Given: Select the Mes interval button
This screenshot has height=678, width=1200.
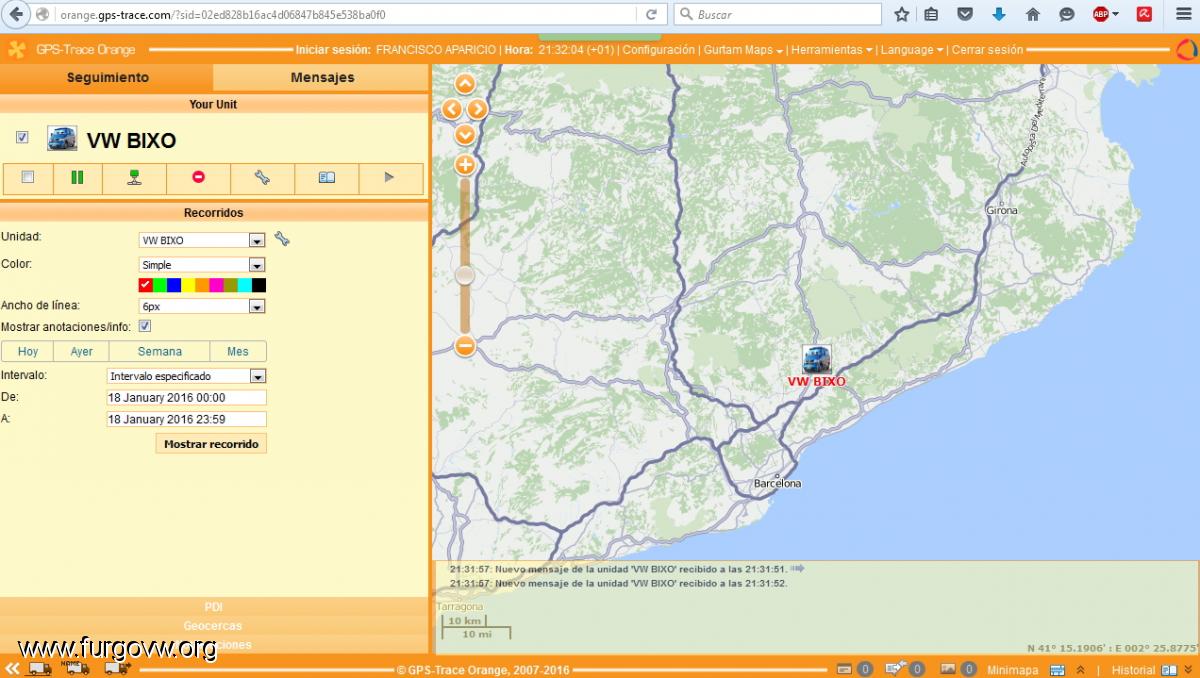Looking at the screenshot, I should tap(238, 351).
